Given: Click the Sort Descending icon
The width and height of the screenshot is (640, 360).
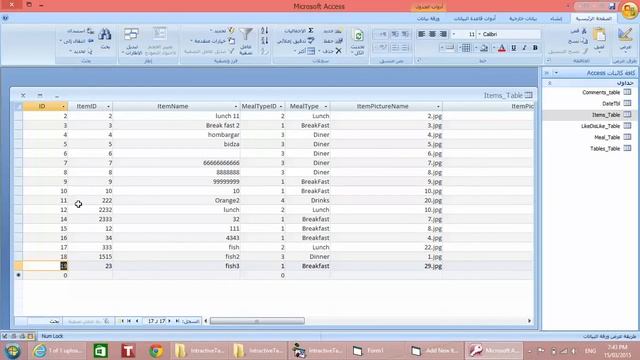Looking at the screenshot, I should [265, 40].
